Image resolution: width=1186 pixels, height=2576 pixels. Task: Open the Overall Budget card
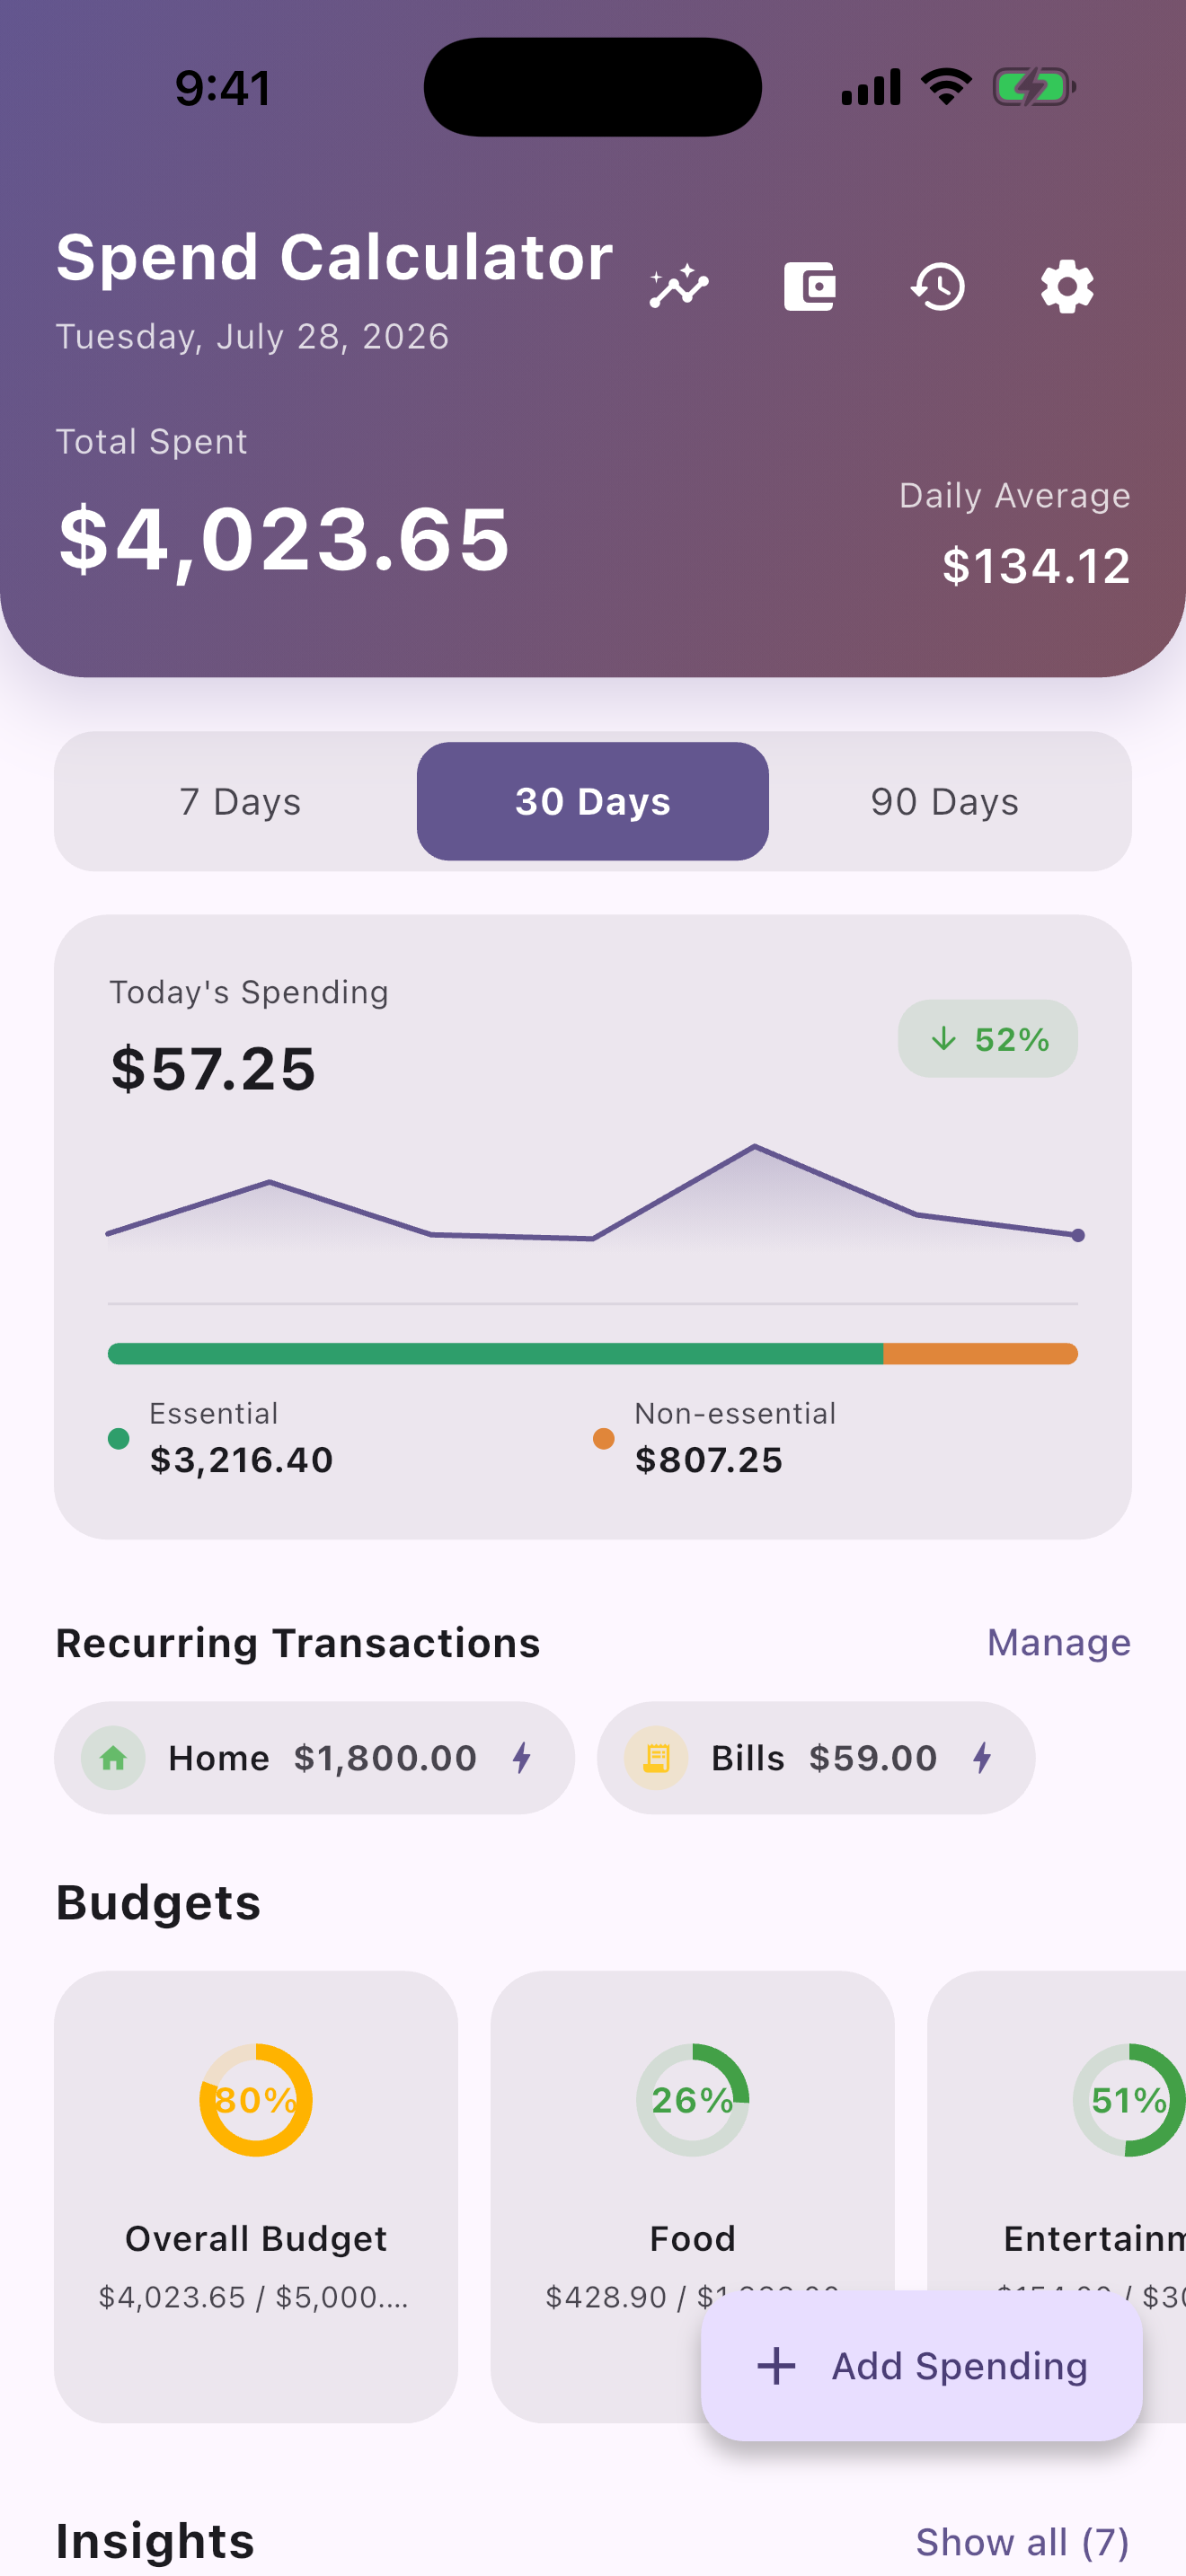(256, 2196)
